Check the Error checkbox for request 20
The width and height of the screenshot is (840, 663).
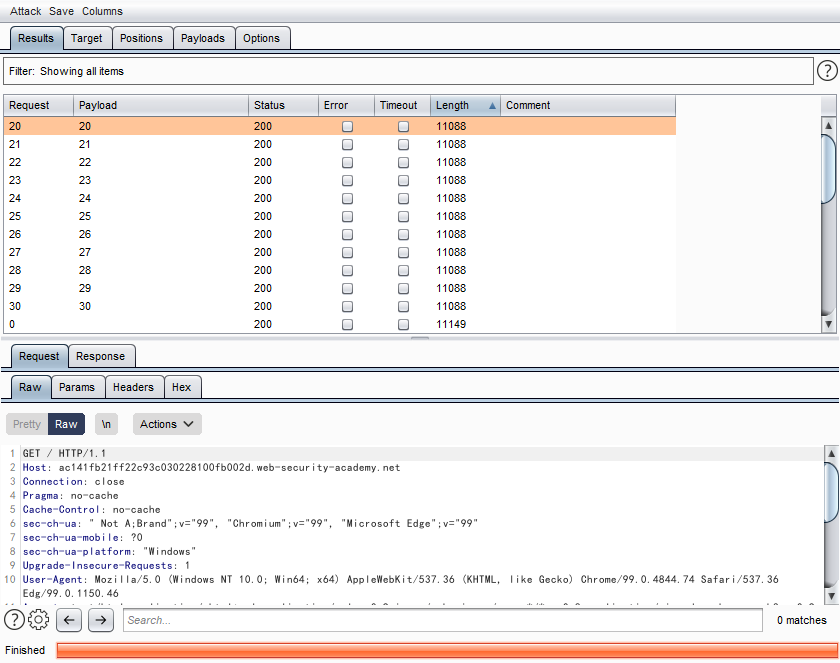[347, 126]
